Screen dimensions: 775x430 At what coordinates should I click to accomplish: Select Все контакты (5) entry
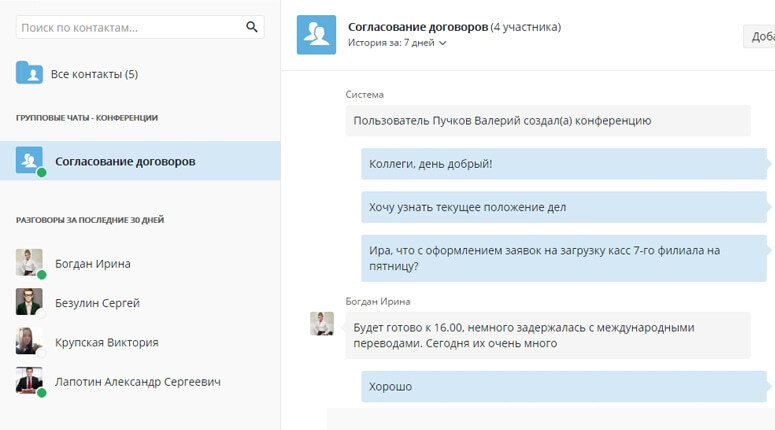coord(94,74)
